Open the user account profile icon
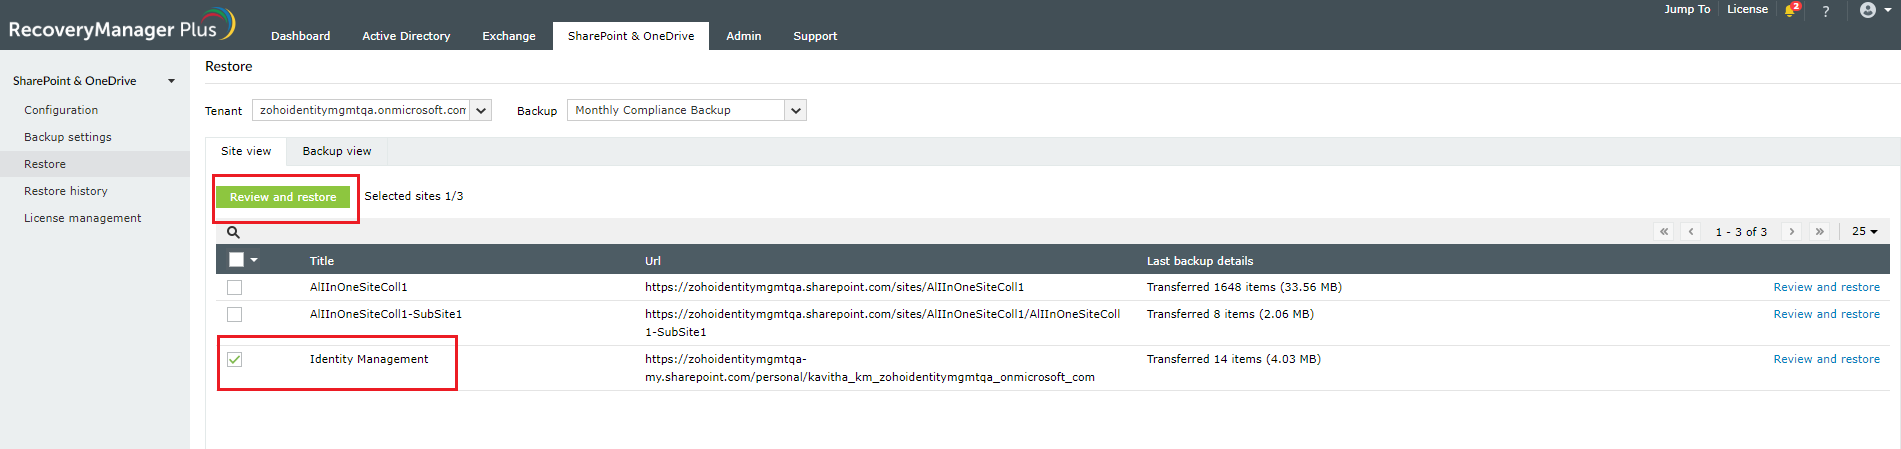Viewport: 1901px width, 449px height. [x=1868, y=10]
